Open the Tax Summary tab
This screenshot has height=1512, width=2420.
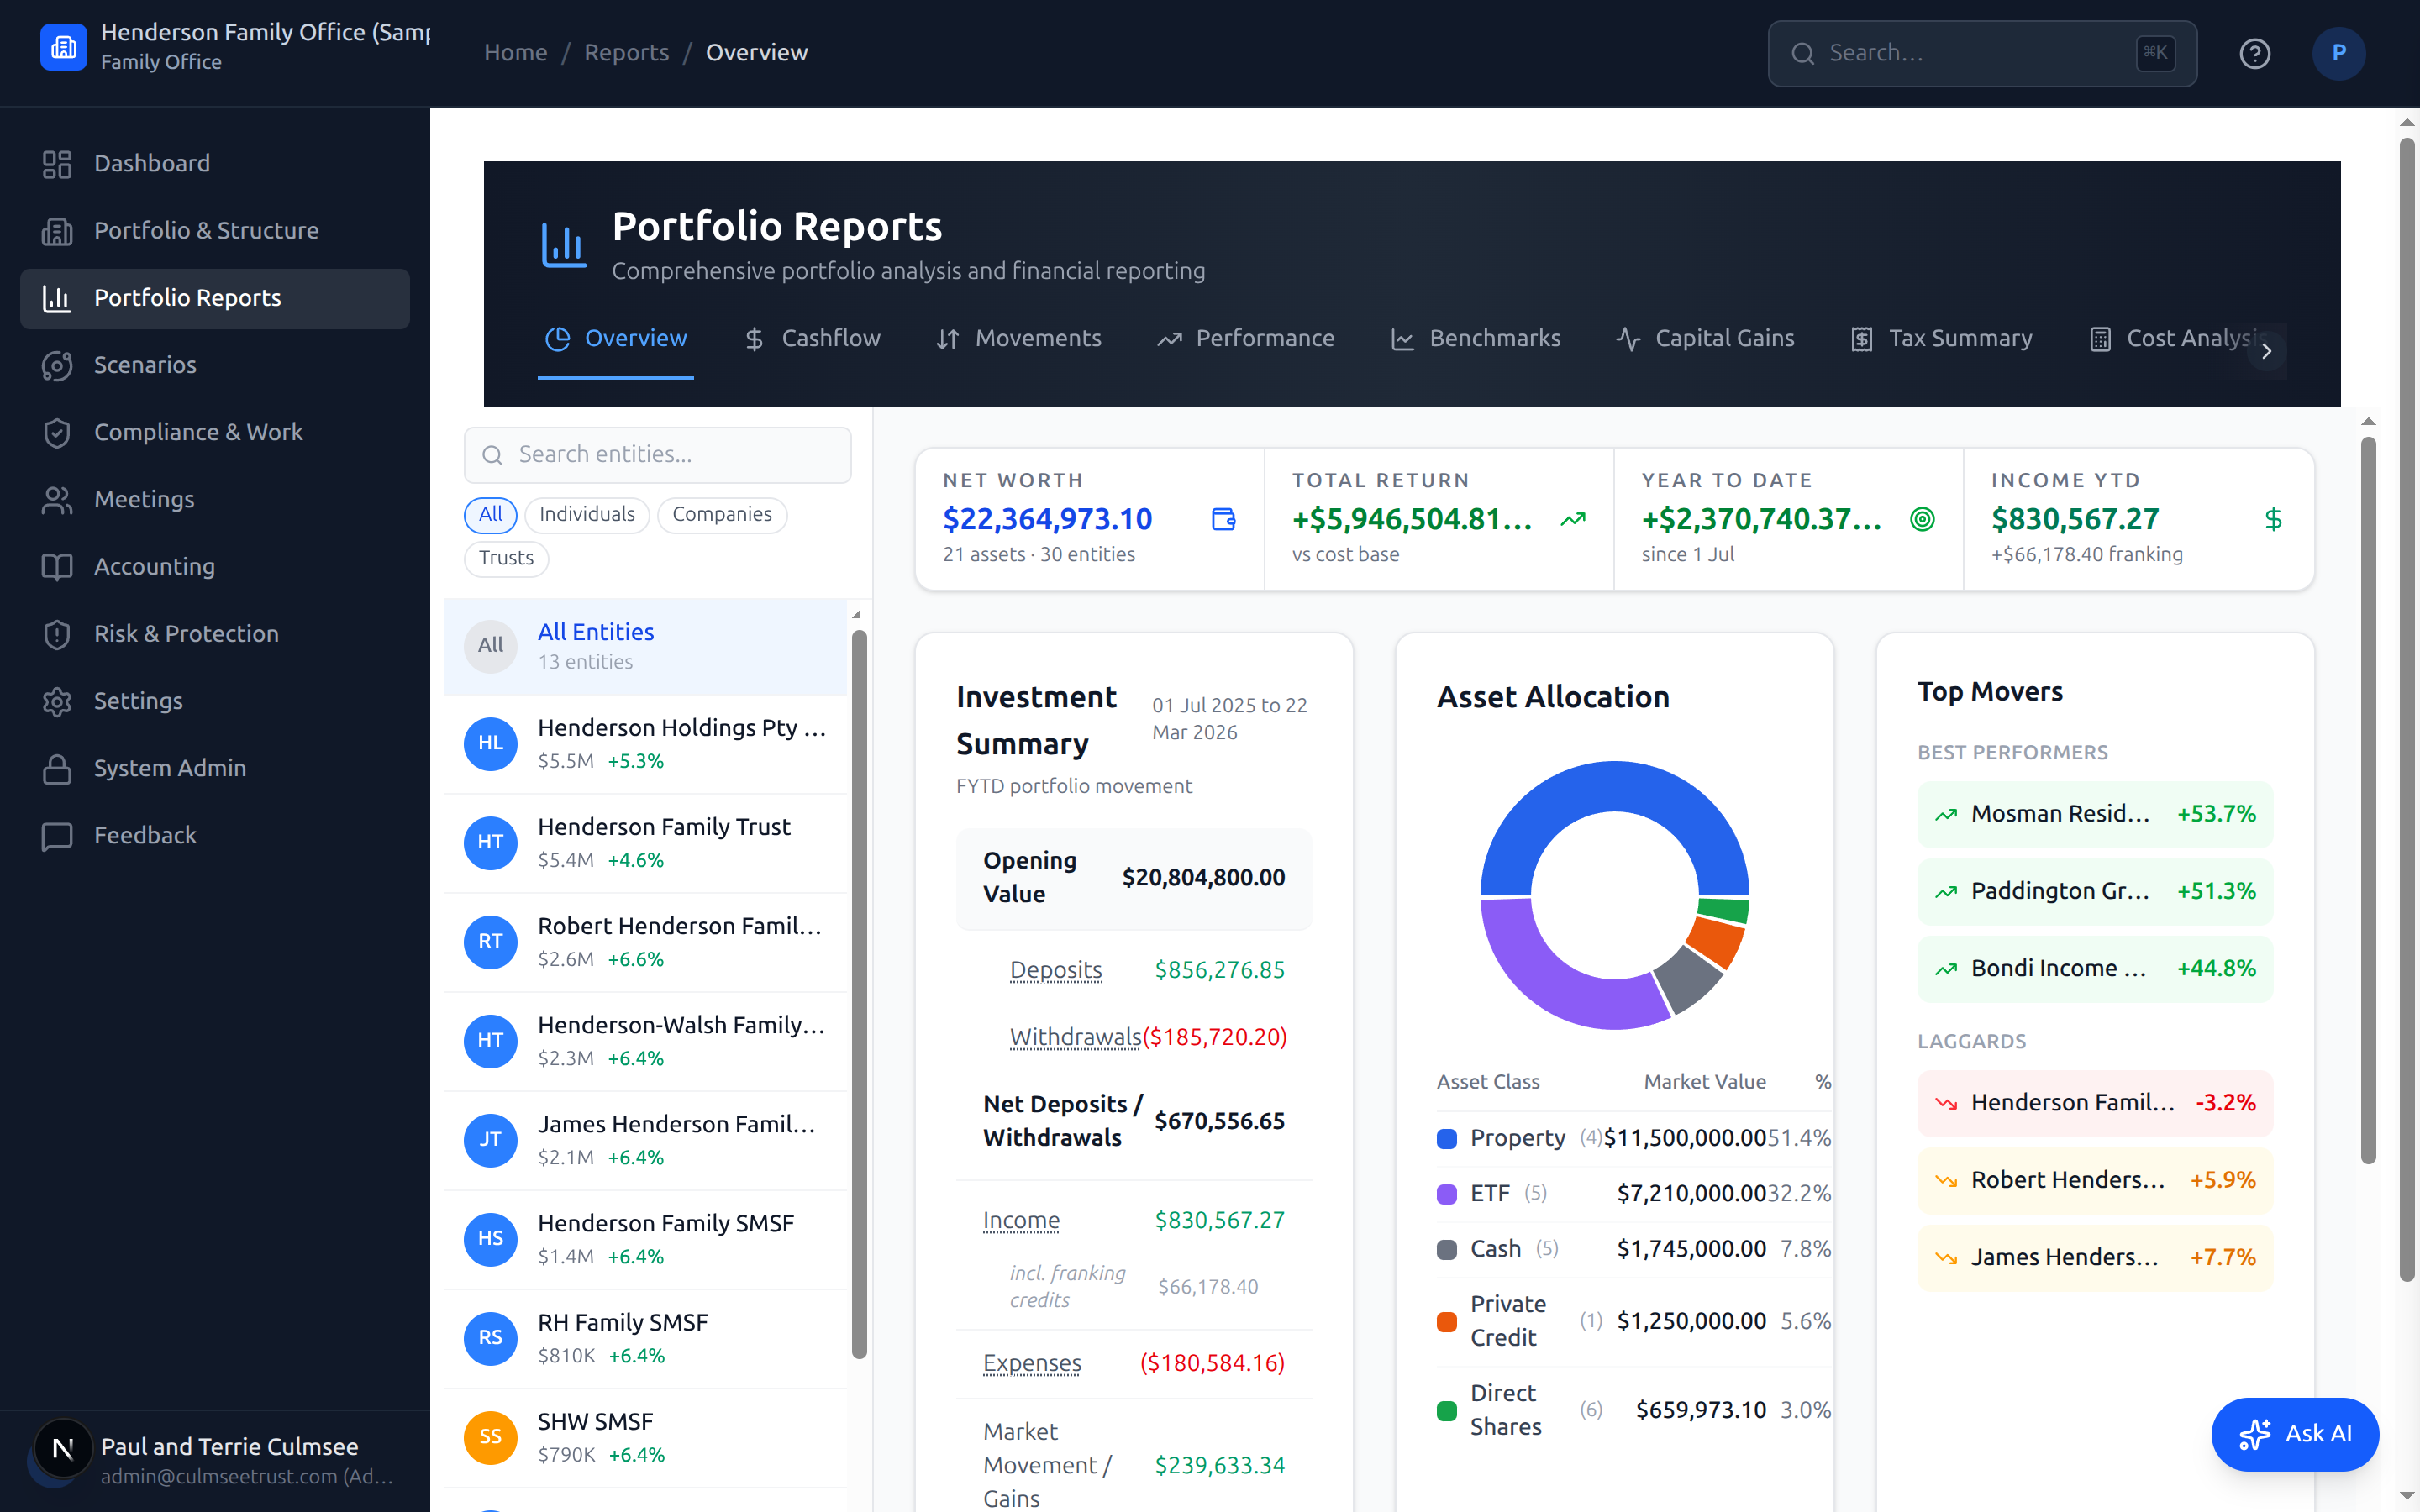1941,339
